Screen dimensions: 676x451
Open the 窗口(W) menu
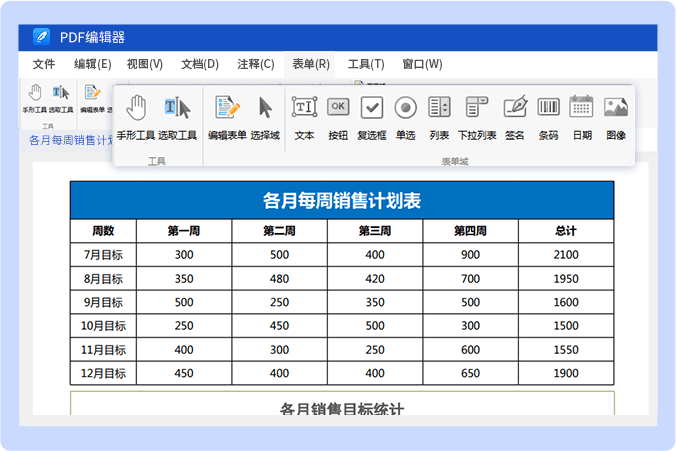[422, 64]
